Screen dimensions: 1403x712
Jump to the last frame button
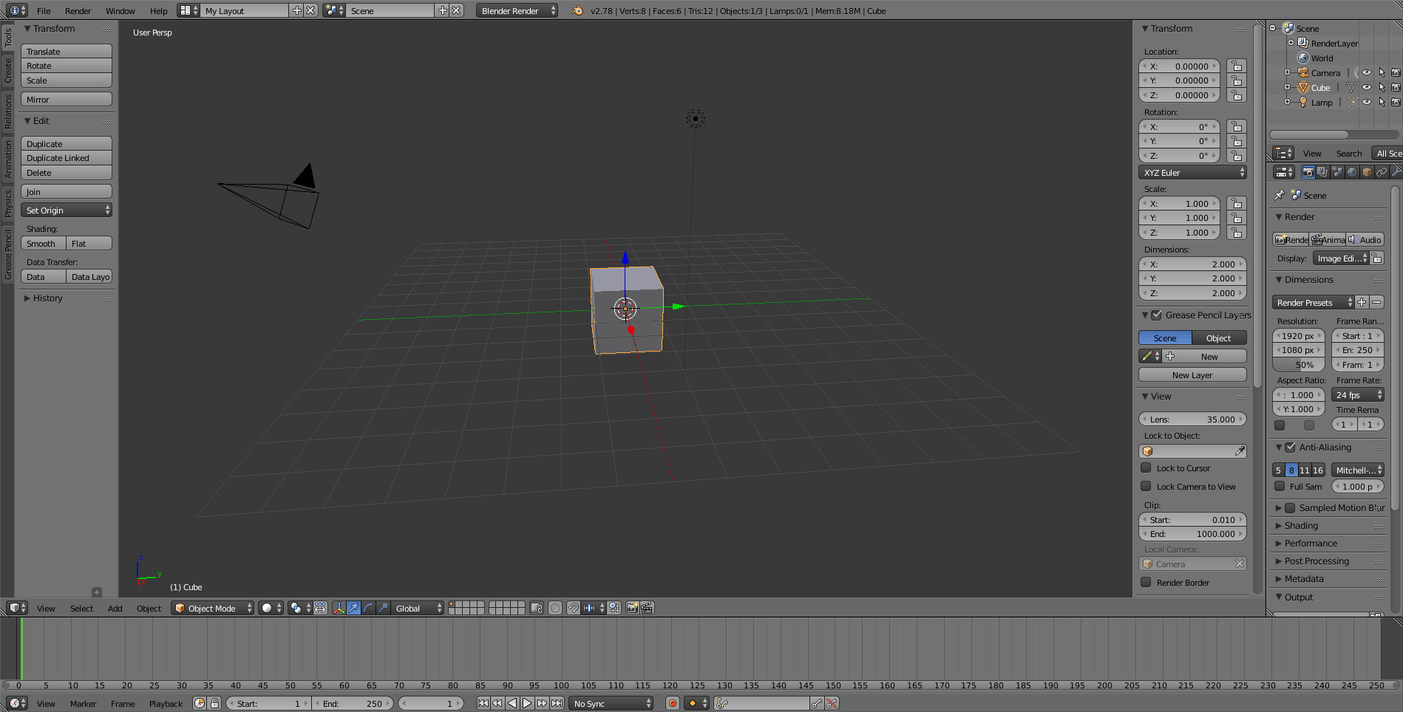coord(557,704)
